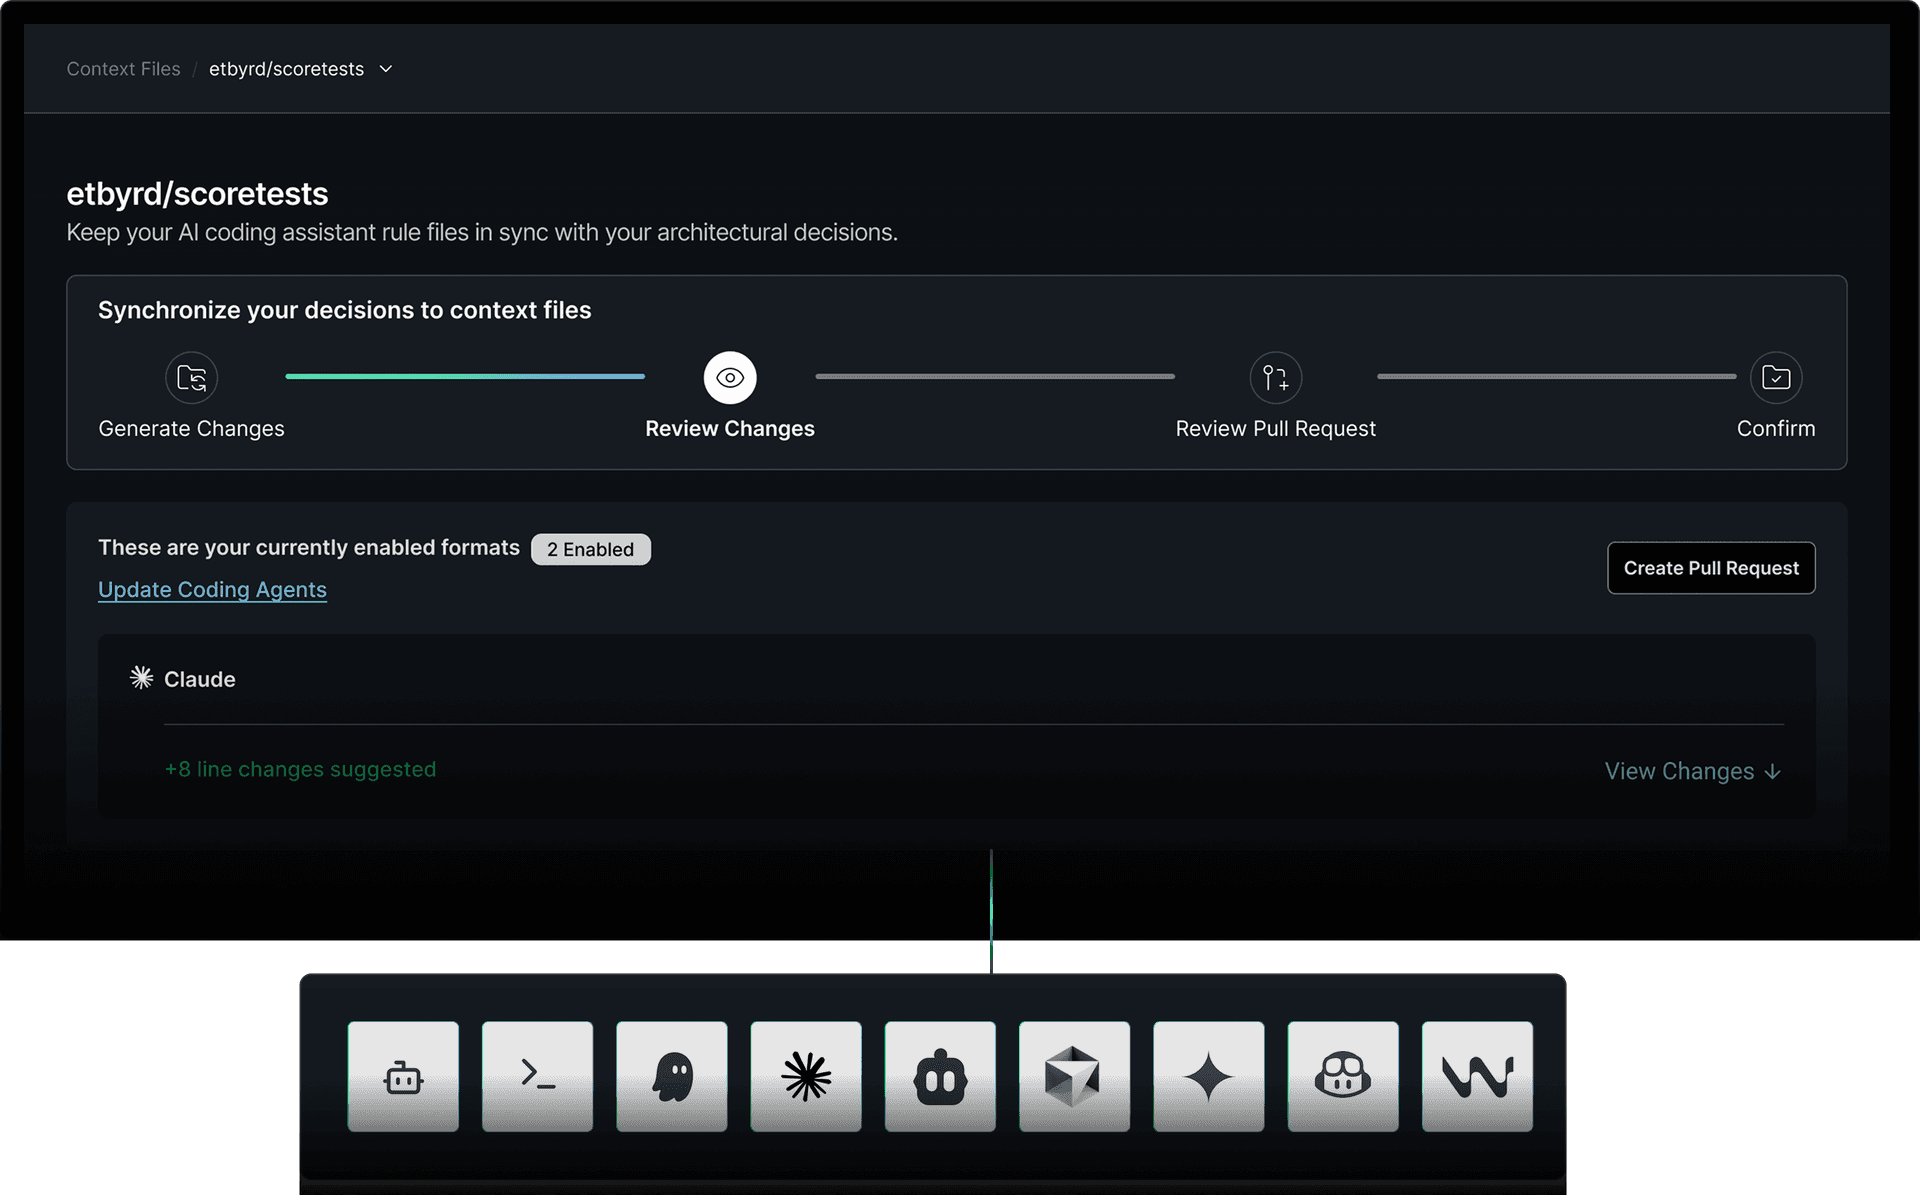The image size is (1920, 1195).
Task: Select the terminal prompt icon tile
Action: (x=537, y=1076)
